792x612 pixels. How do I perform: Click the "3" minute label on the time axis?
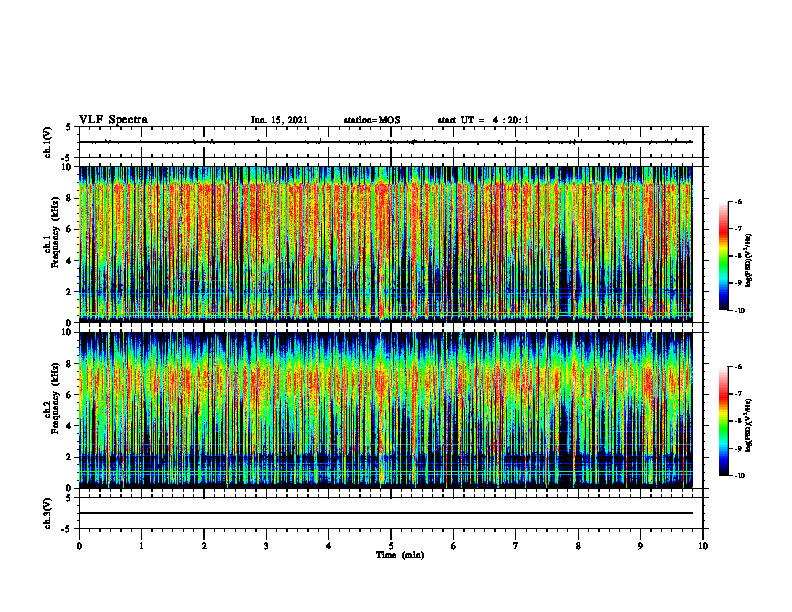[x=266, y=546]
